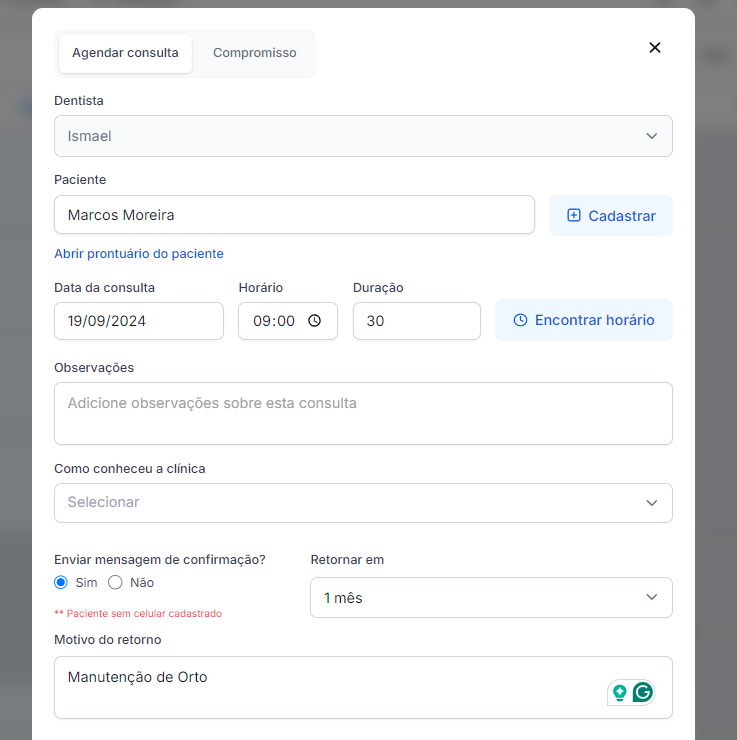Click the clock icon on Encontrar horário

pos(520,320)
